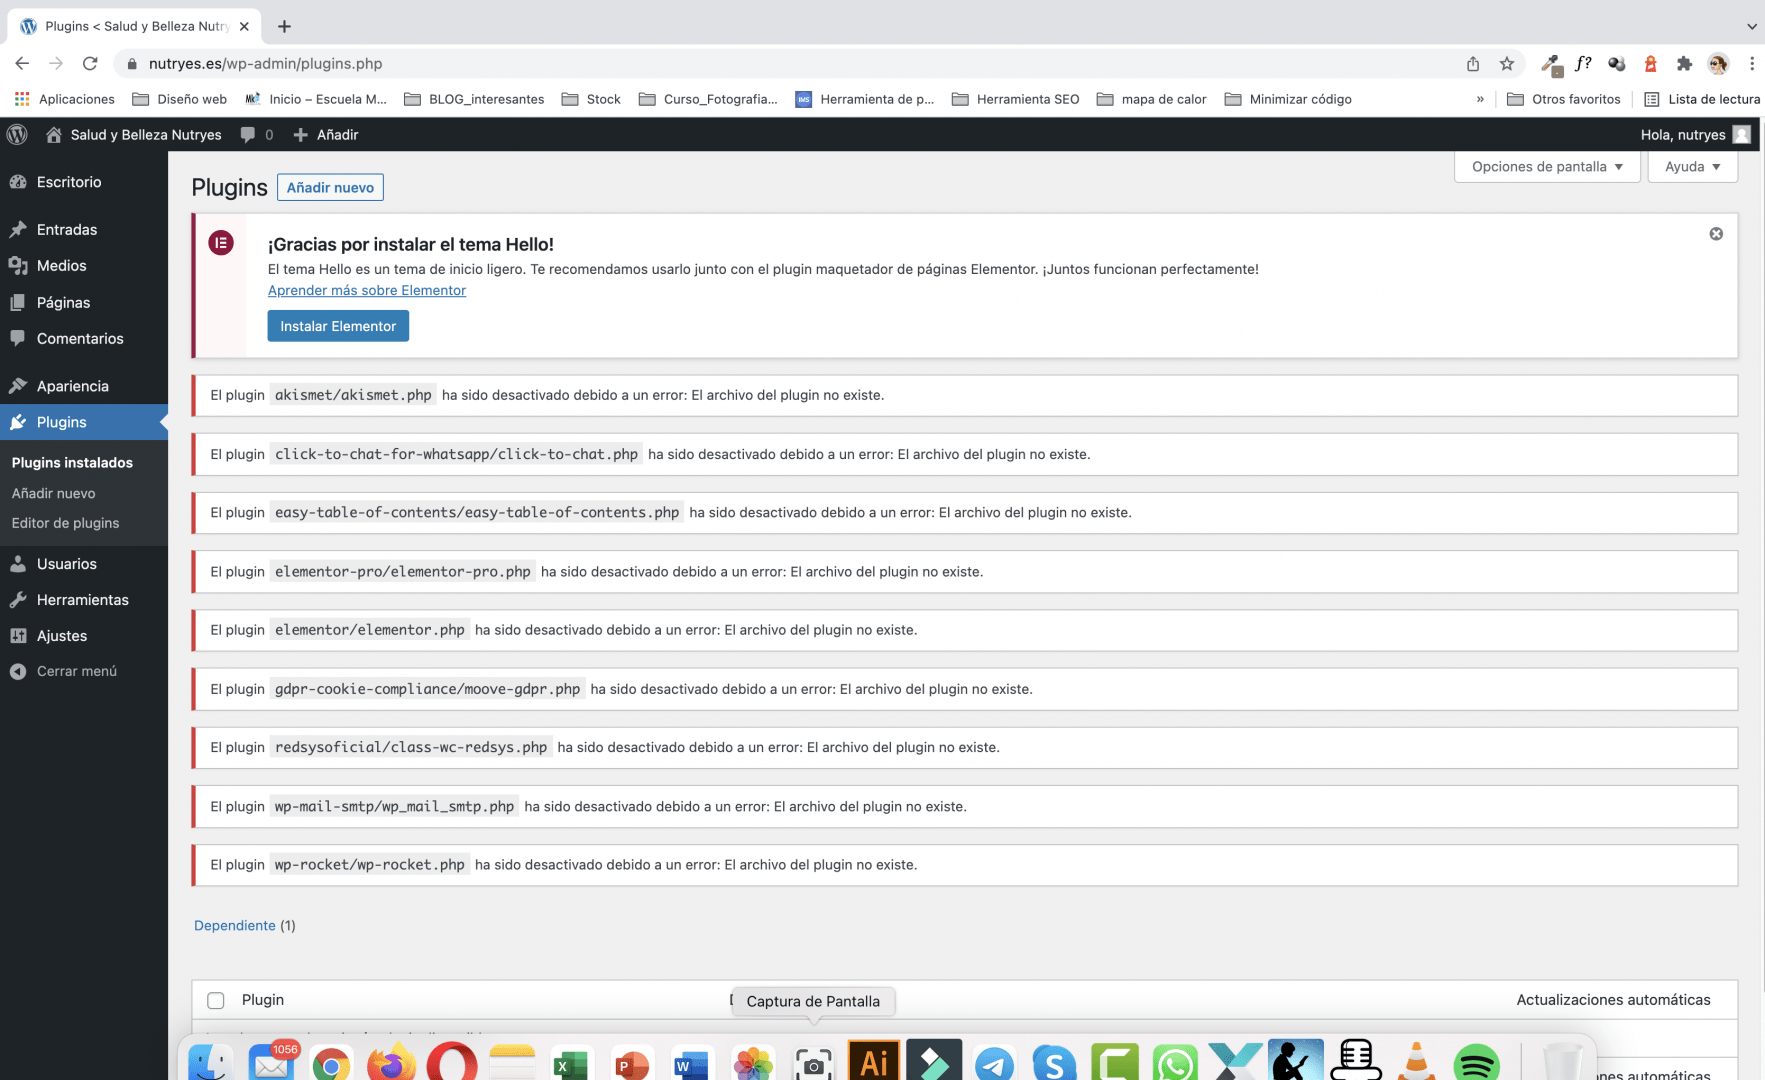Open WhatsApp from the dock

click(1175, 1063)
